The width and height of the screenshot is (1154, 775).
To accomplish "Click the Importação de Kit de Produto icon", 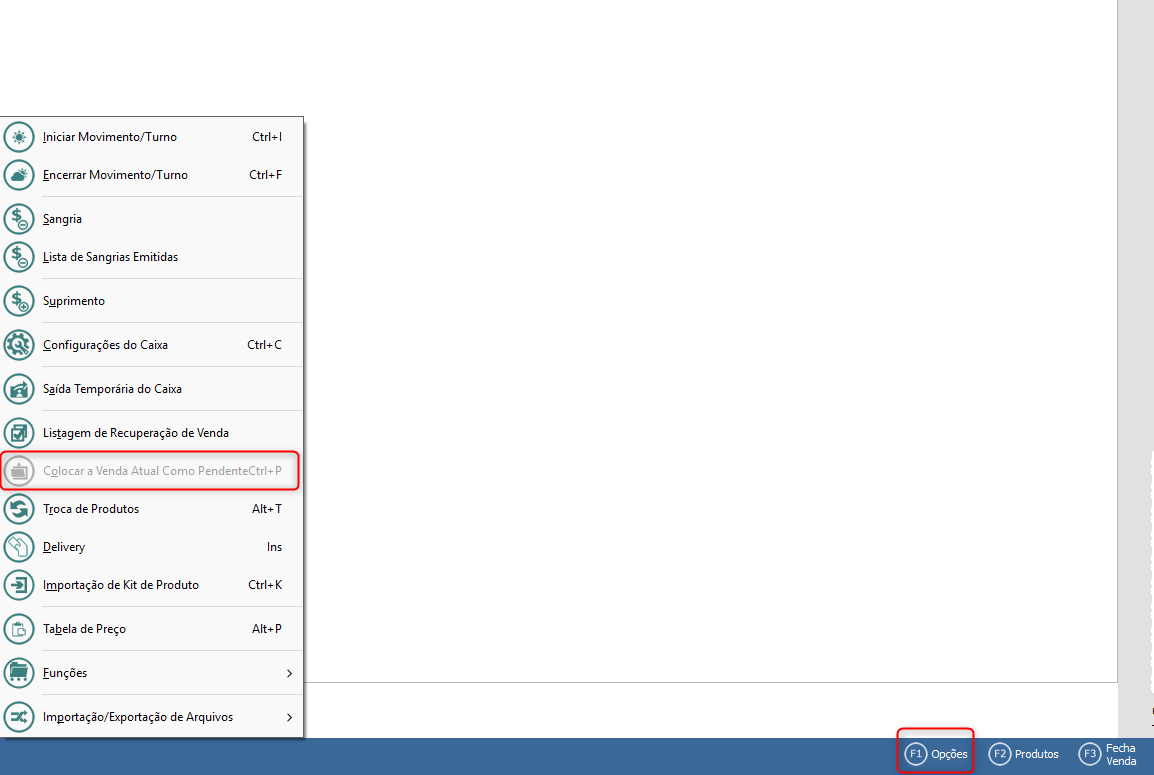I will coord(19,585).
